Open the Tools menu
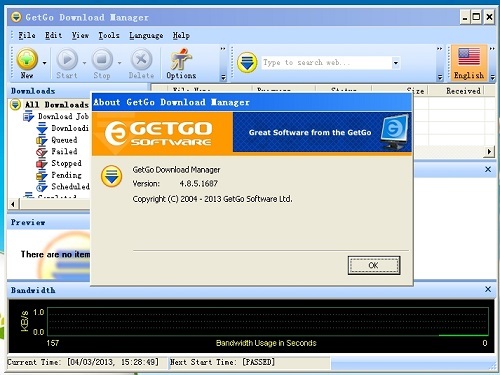The width and height of the screenshot is (500, 375). (109, 35)
